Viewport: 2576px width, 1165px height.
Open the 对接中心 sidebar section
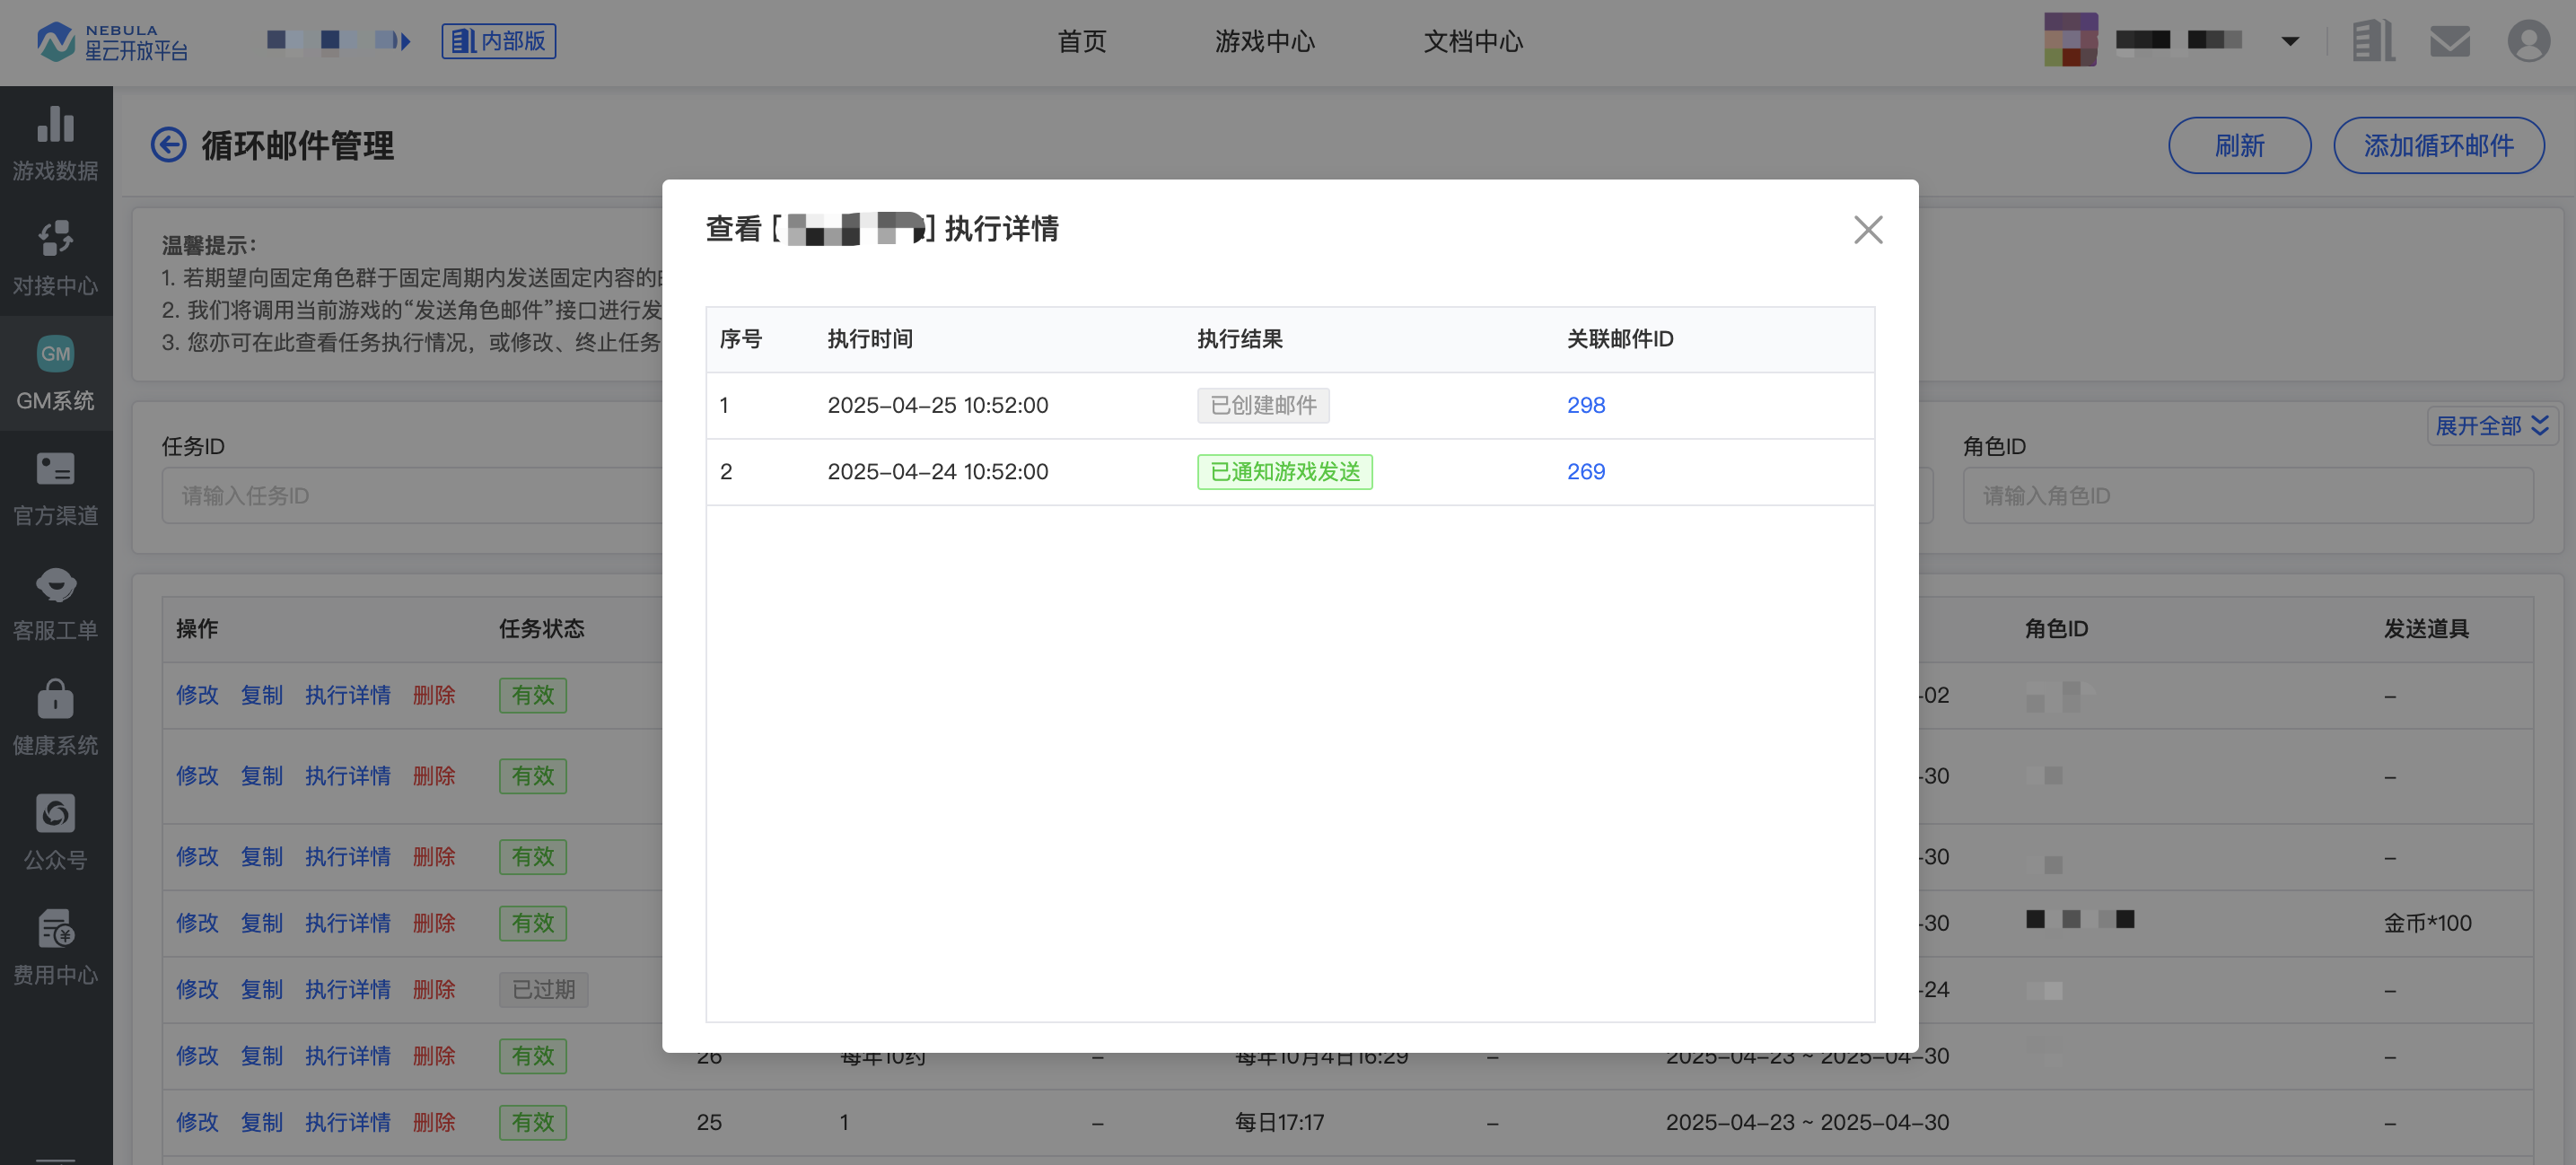pos(56,258)
